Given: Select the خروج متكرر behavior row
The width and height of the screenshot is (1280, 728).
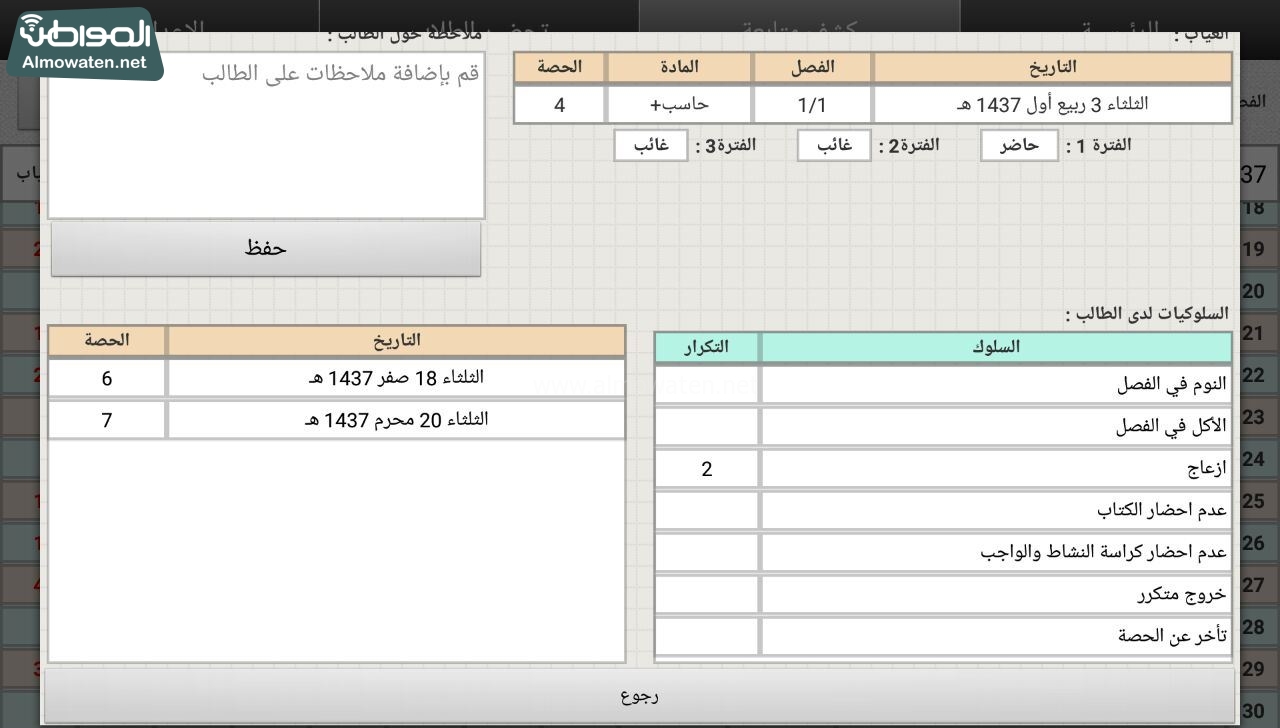Looking at the screenshot, I should click(x=995, y=594).
